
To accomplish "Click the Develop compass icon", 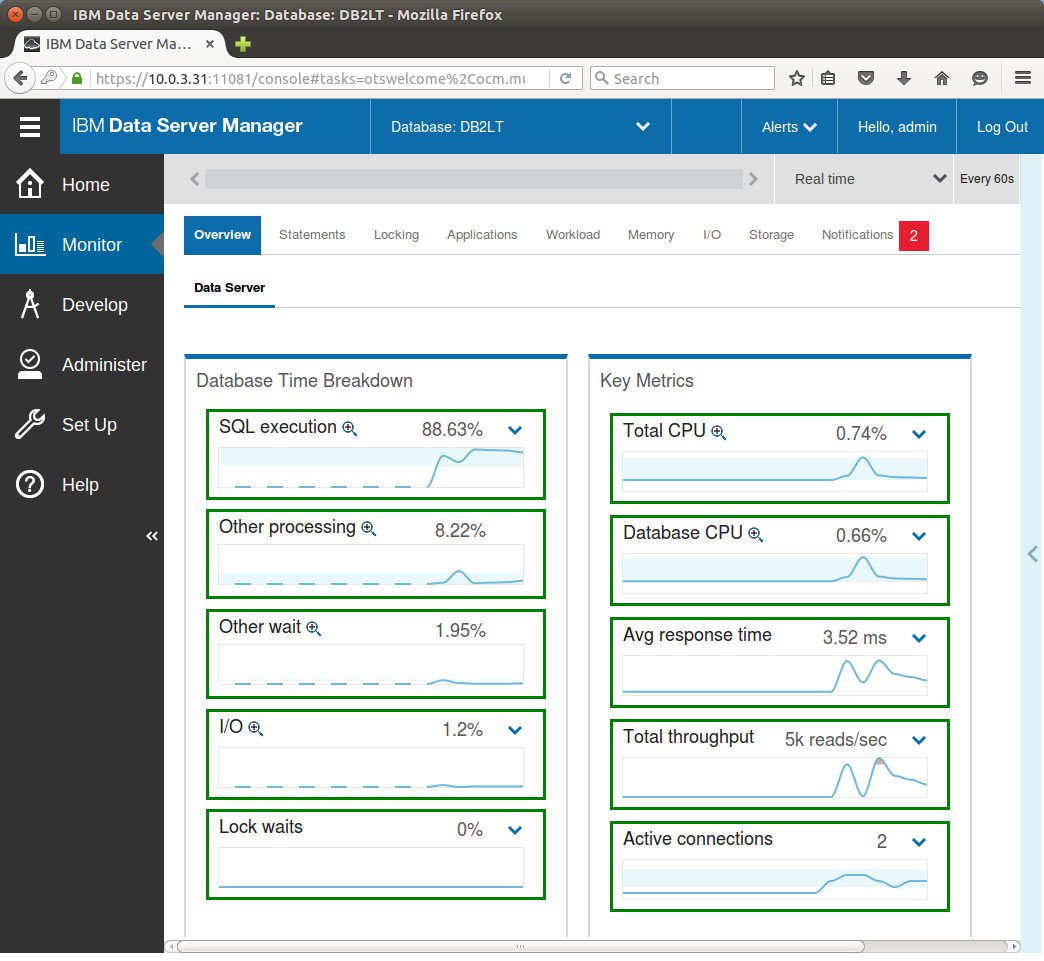I will (x=30, y=304).
